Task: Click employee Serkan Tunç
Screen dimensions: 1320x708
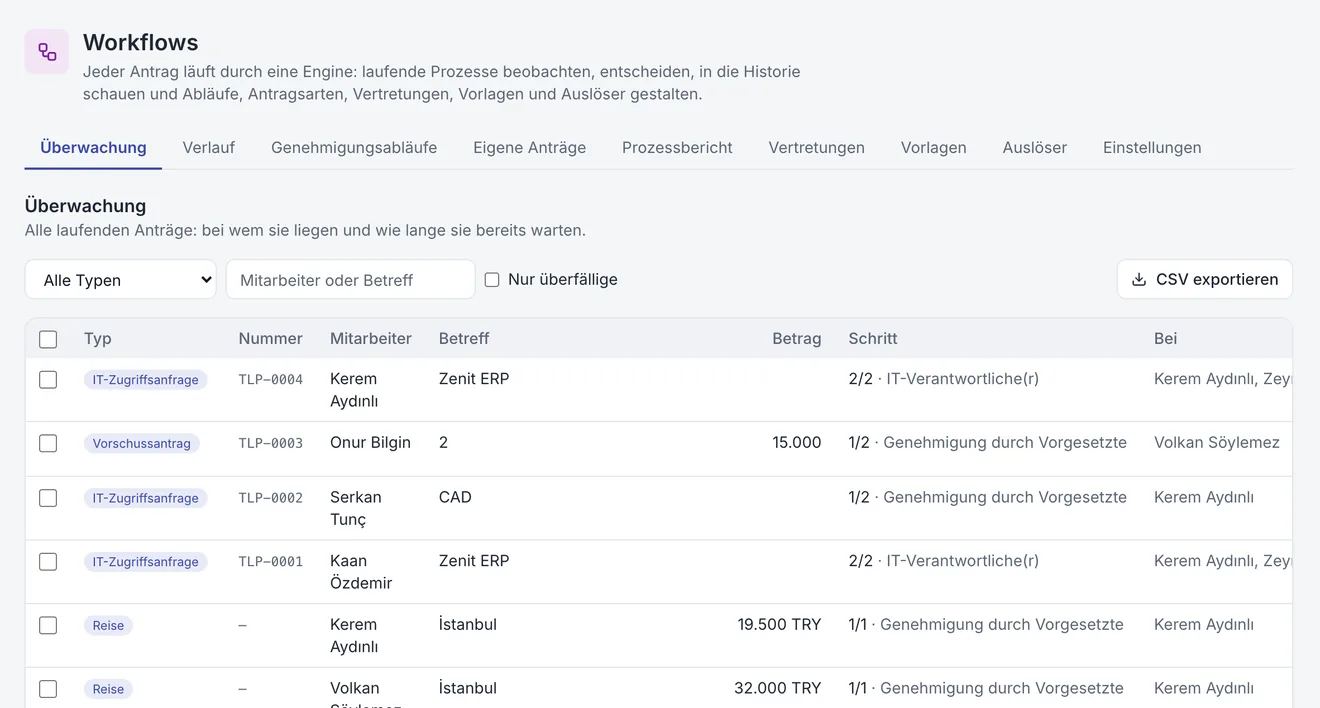Action: [x=356, y=508]
